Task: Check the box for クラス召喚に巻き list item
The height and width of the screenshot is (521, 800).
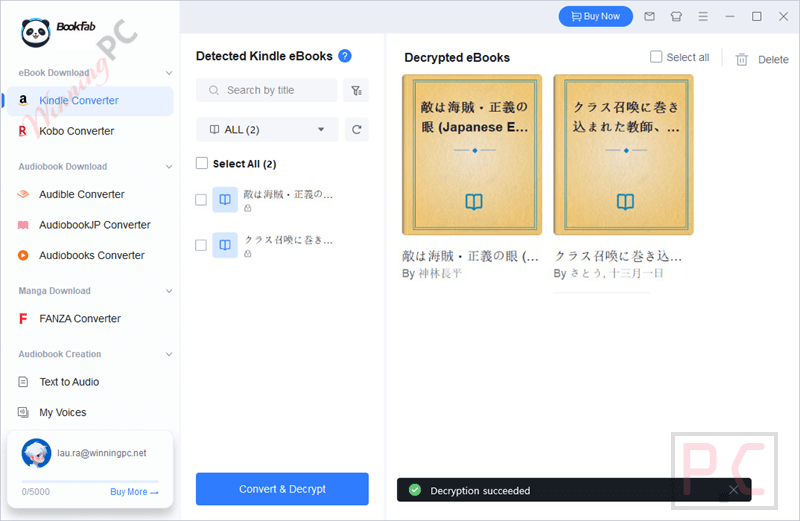Action: tap(201, 245)
